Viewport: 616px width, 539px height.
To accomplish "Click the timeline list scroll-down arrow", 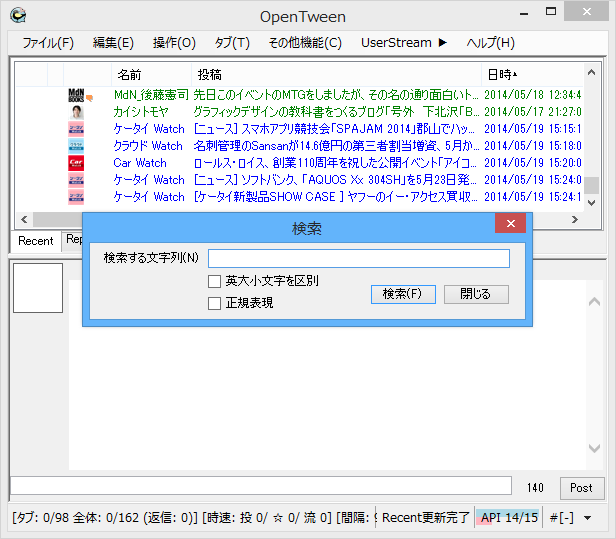I will tap(591, 203).
